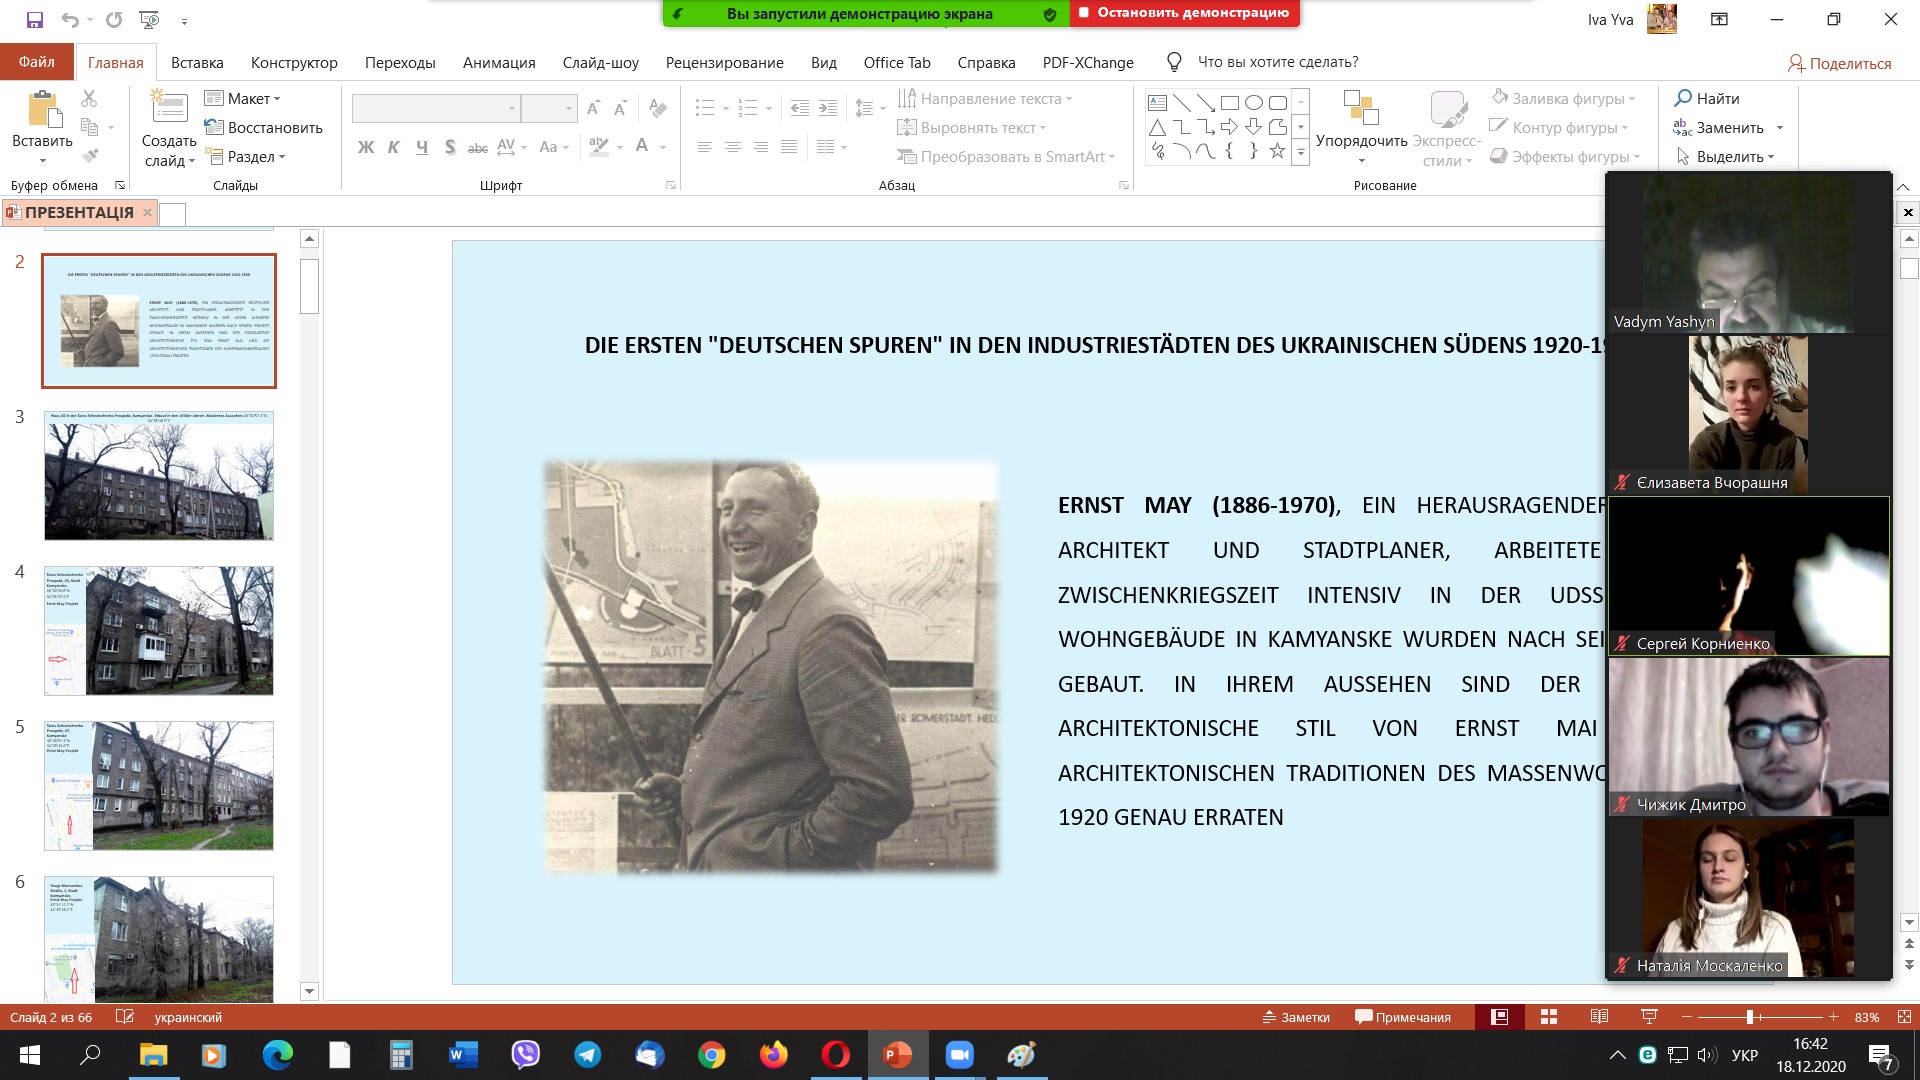
Task: Click the Undo arrow icon
Action: (x=69, y=20)
